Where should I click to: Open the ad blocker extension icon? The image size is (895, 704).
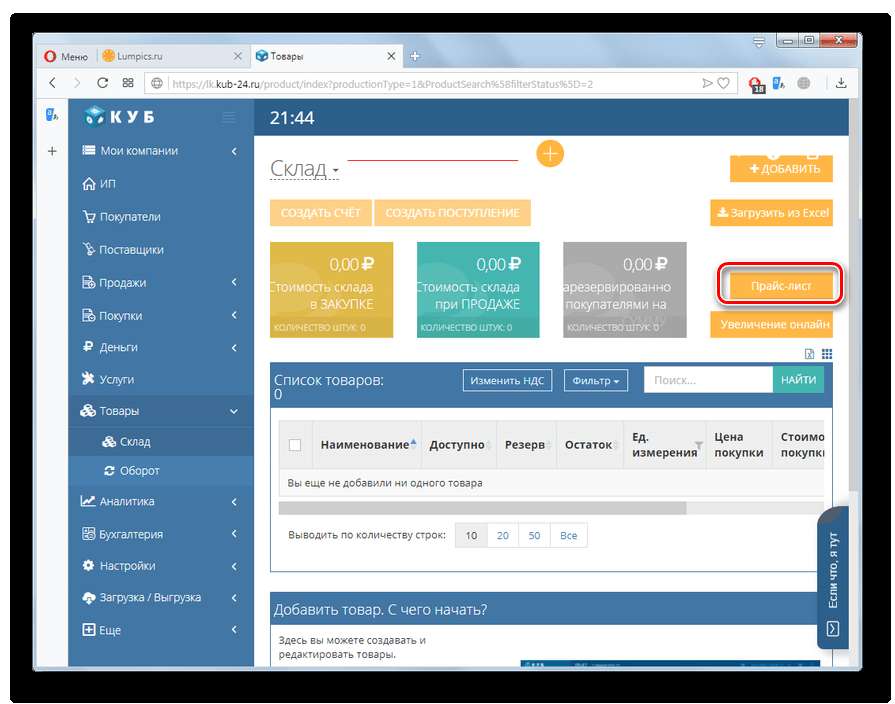756,85
